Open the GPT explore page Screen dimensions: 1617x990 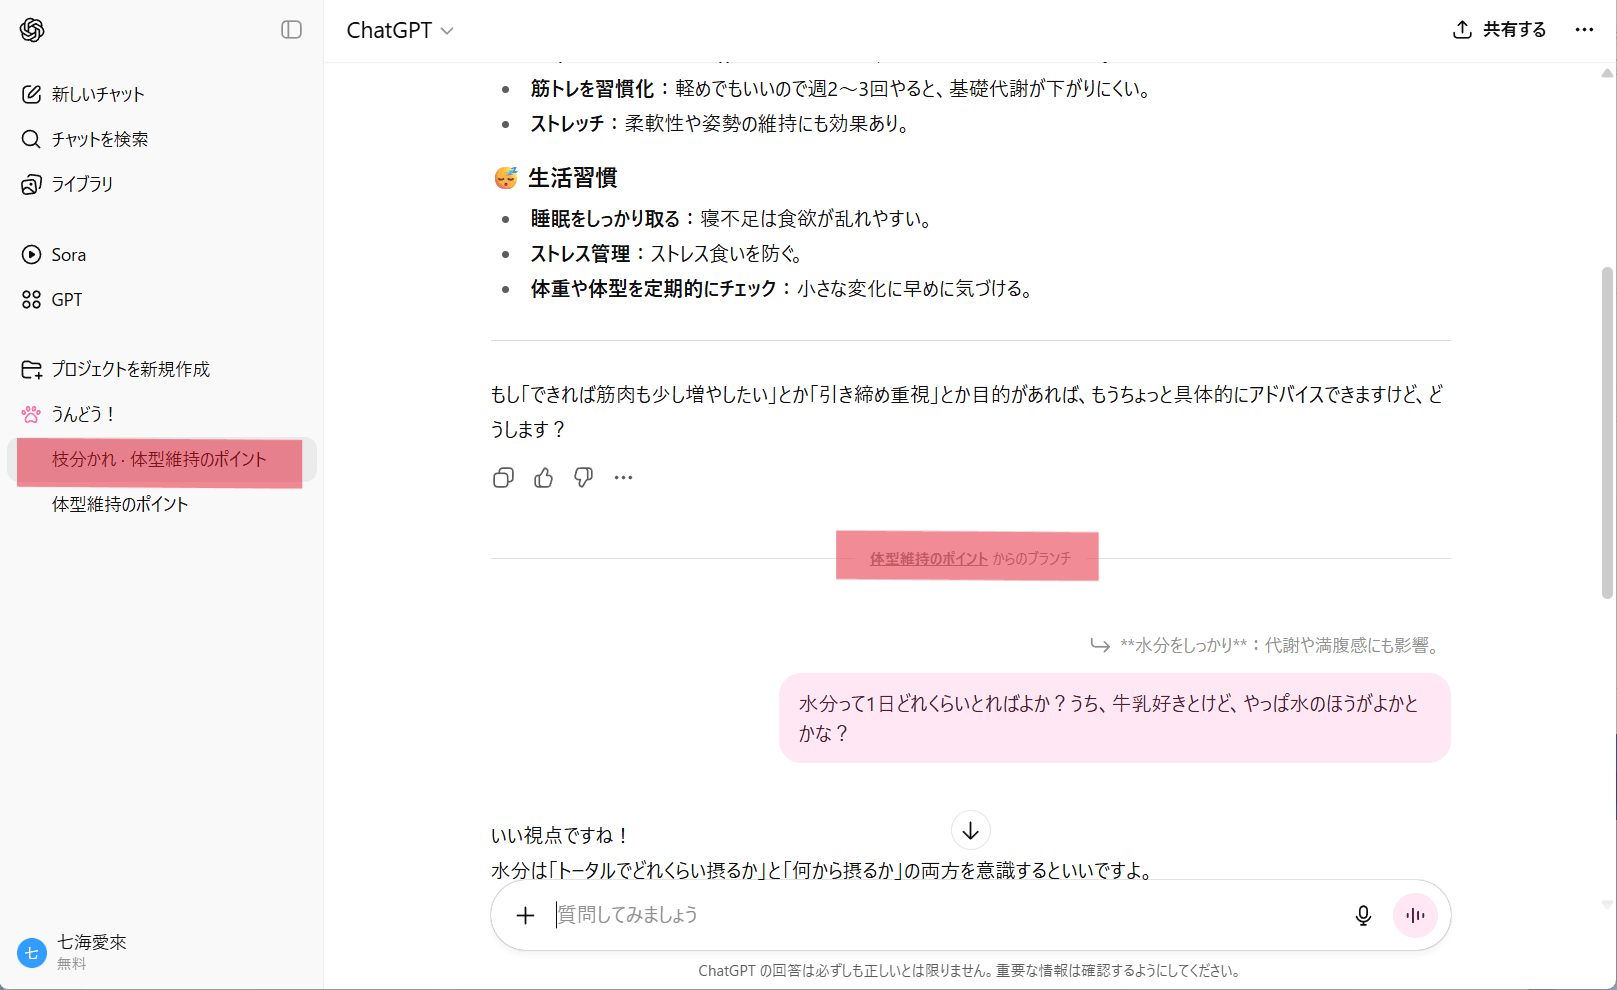pos(66,300)
